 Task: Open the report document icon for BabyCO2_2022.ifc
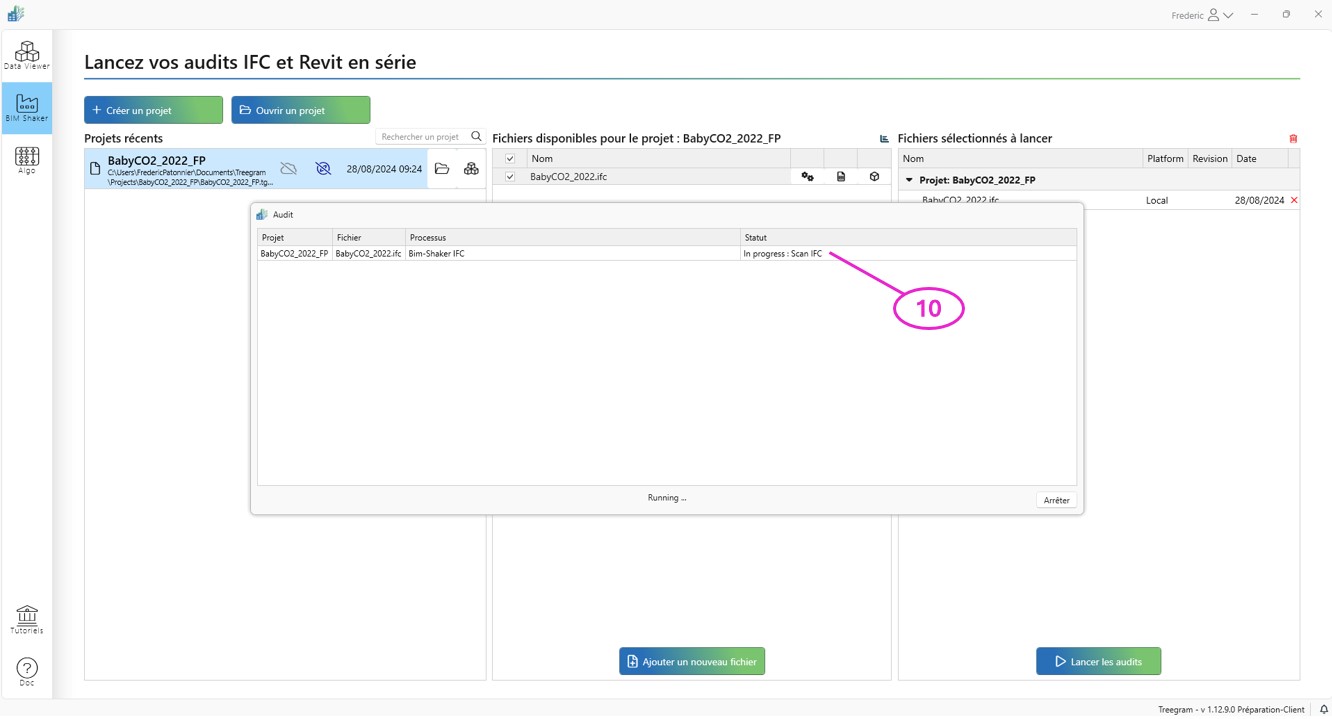tap(841, 177)
